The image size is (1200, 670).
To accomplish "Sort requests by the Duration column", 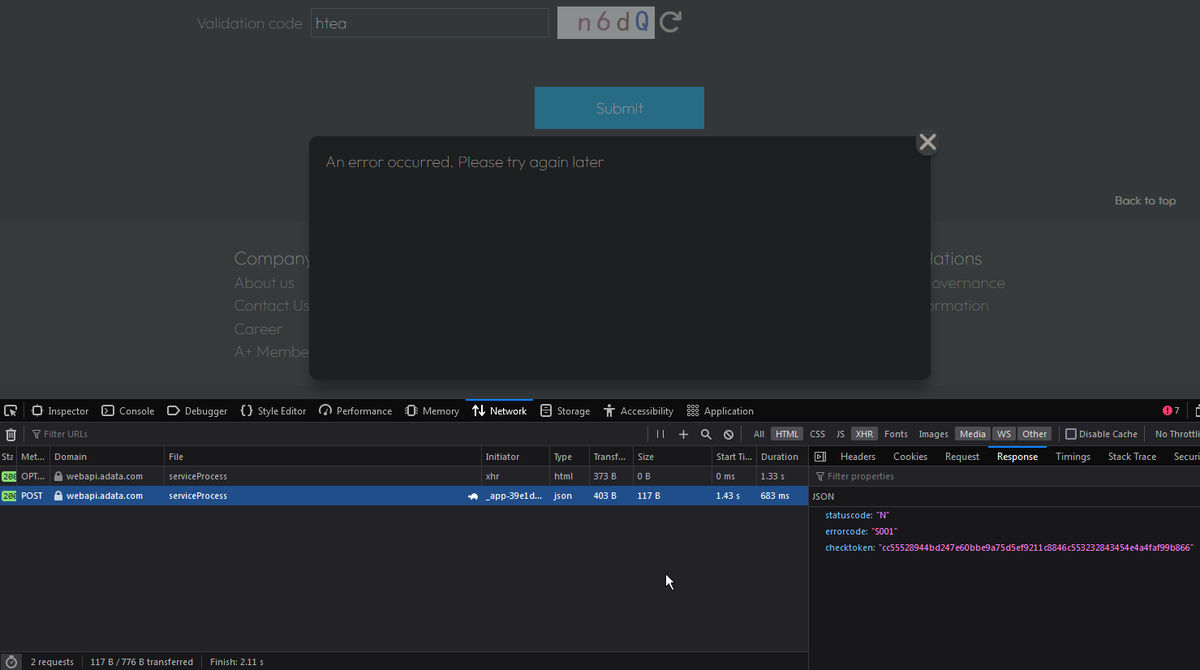I will [x=782, y=457].
